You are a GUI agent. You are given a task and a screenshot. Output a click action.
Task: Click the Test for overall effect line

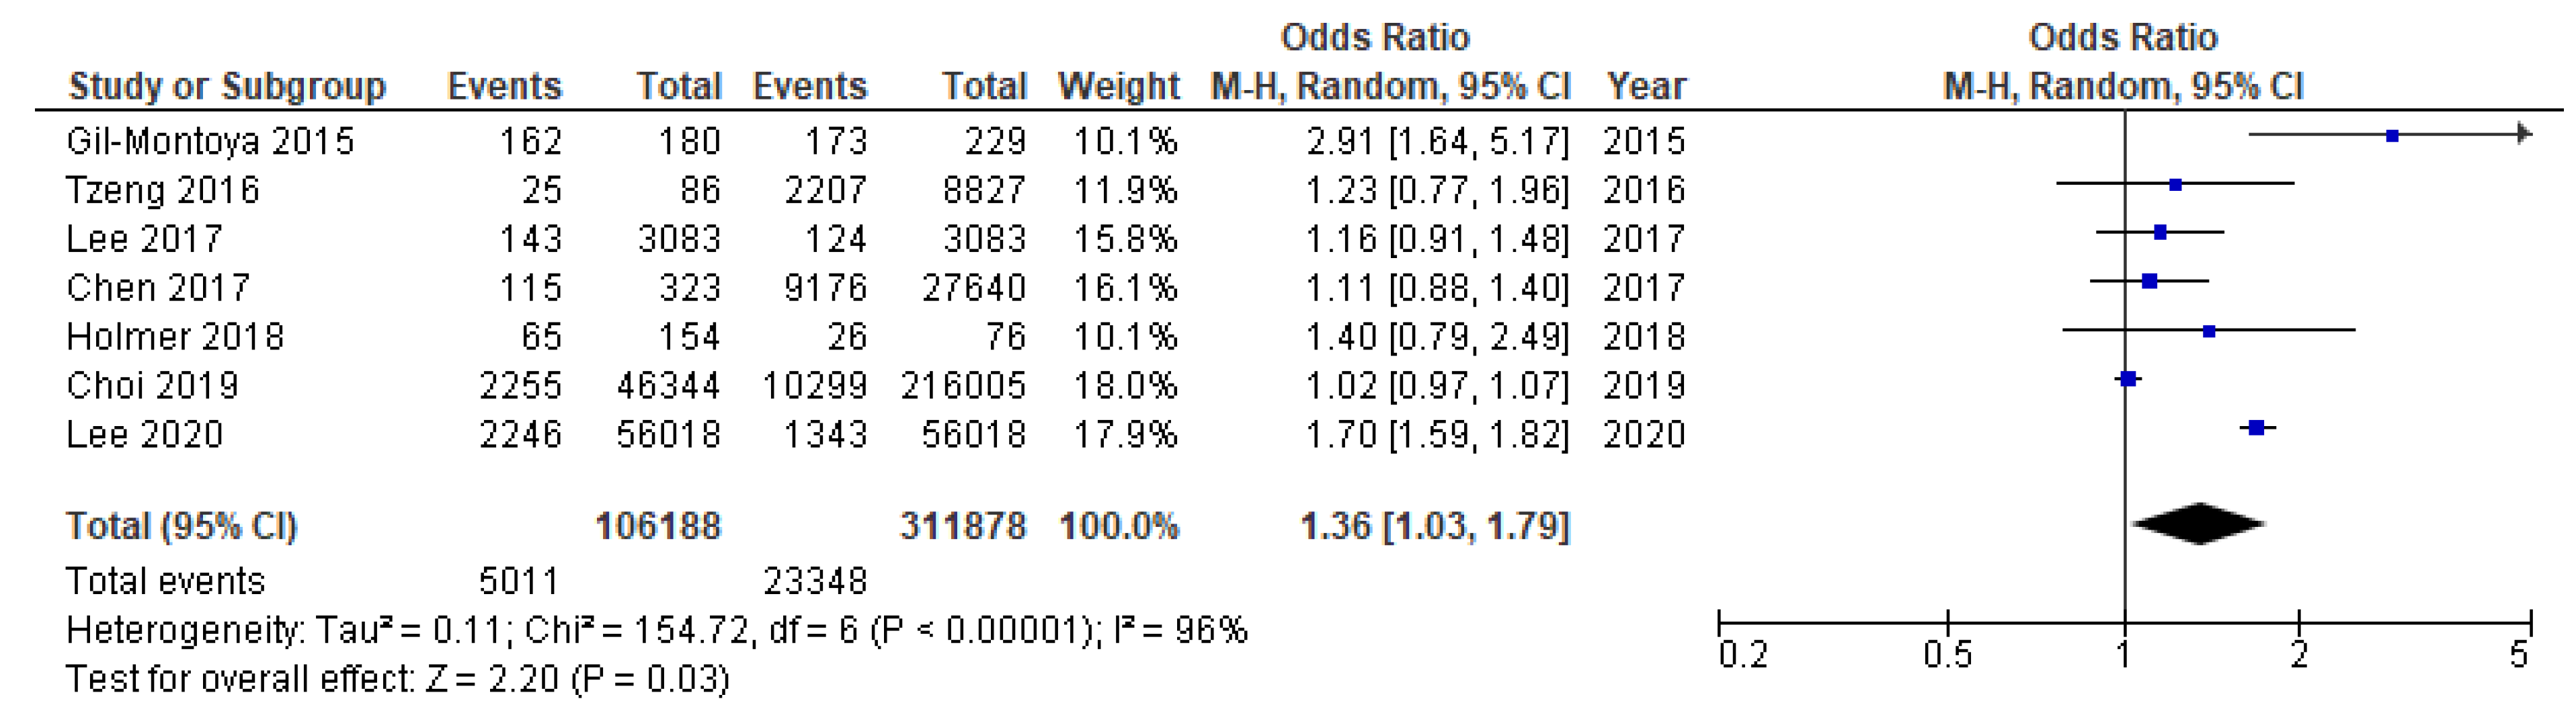pos(397,679)
